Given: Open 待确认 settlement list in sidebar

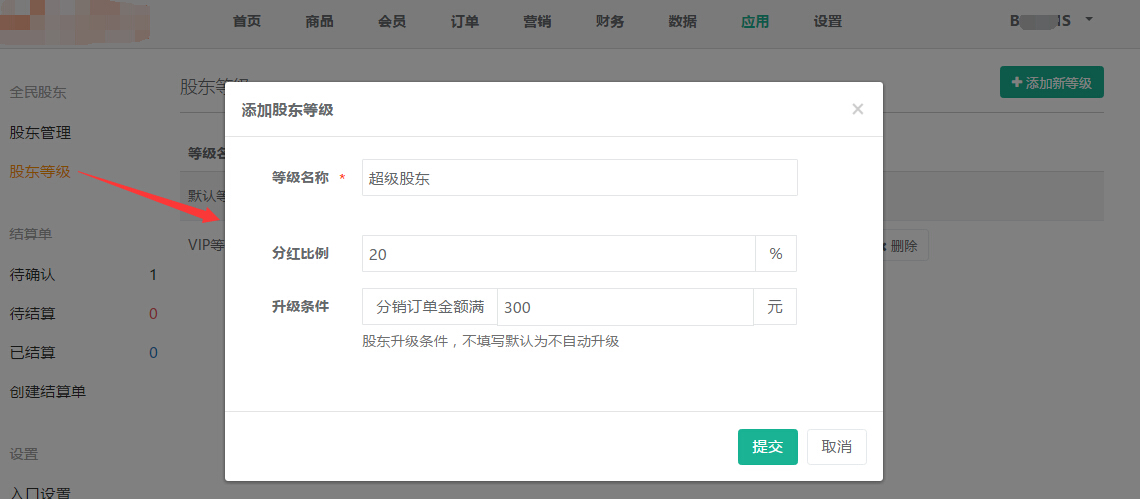Looking at the screenshot, I should [32, 275].
